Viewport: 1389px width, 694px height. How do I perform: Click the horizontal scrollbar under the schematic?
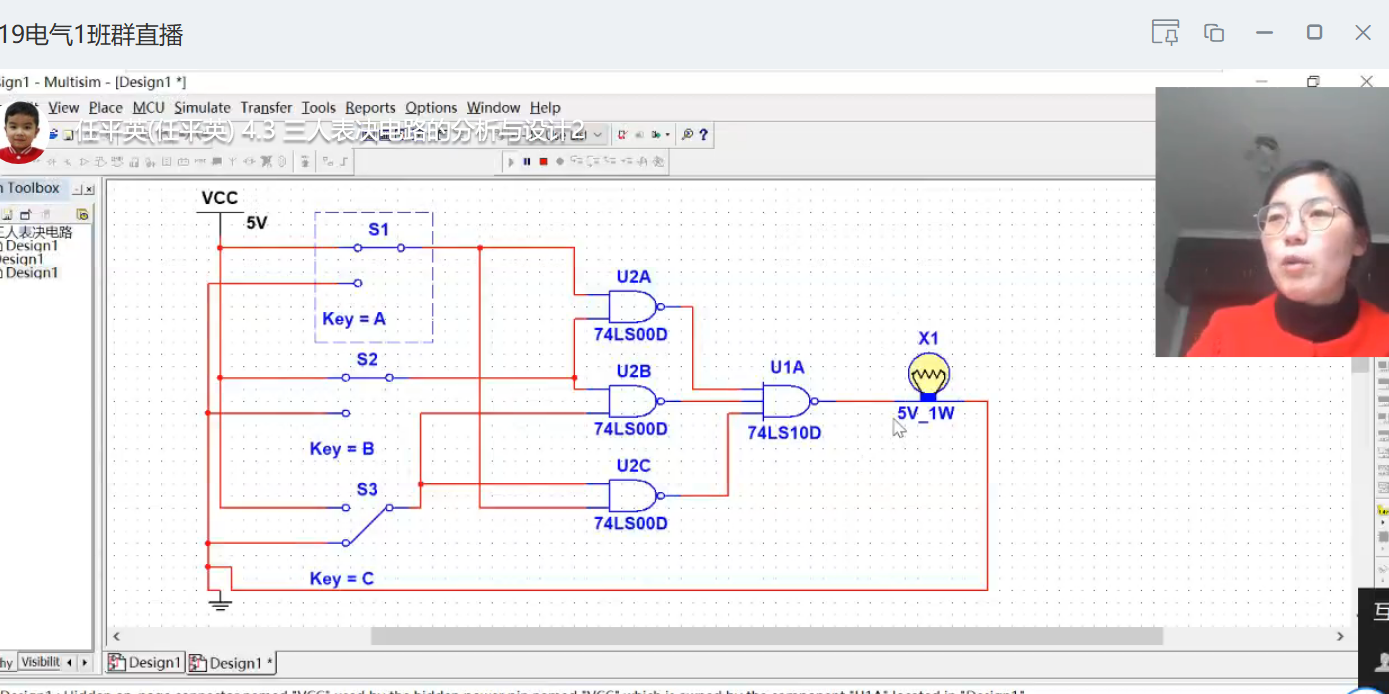[766, 636]
